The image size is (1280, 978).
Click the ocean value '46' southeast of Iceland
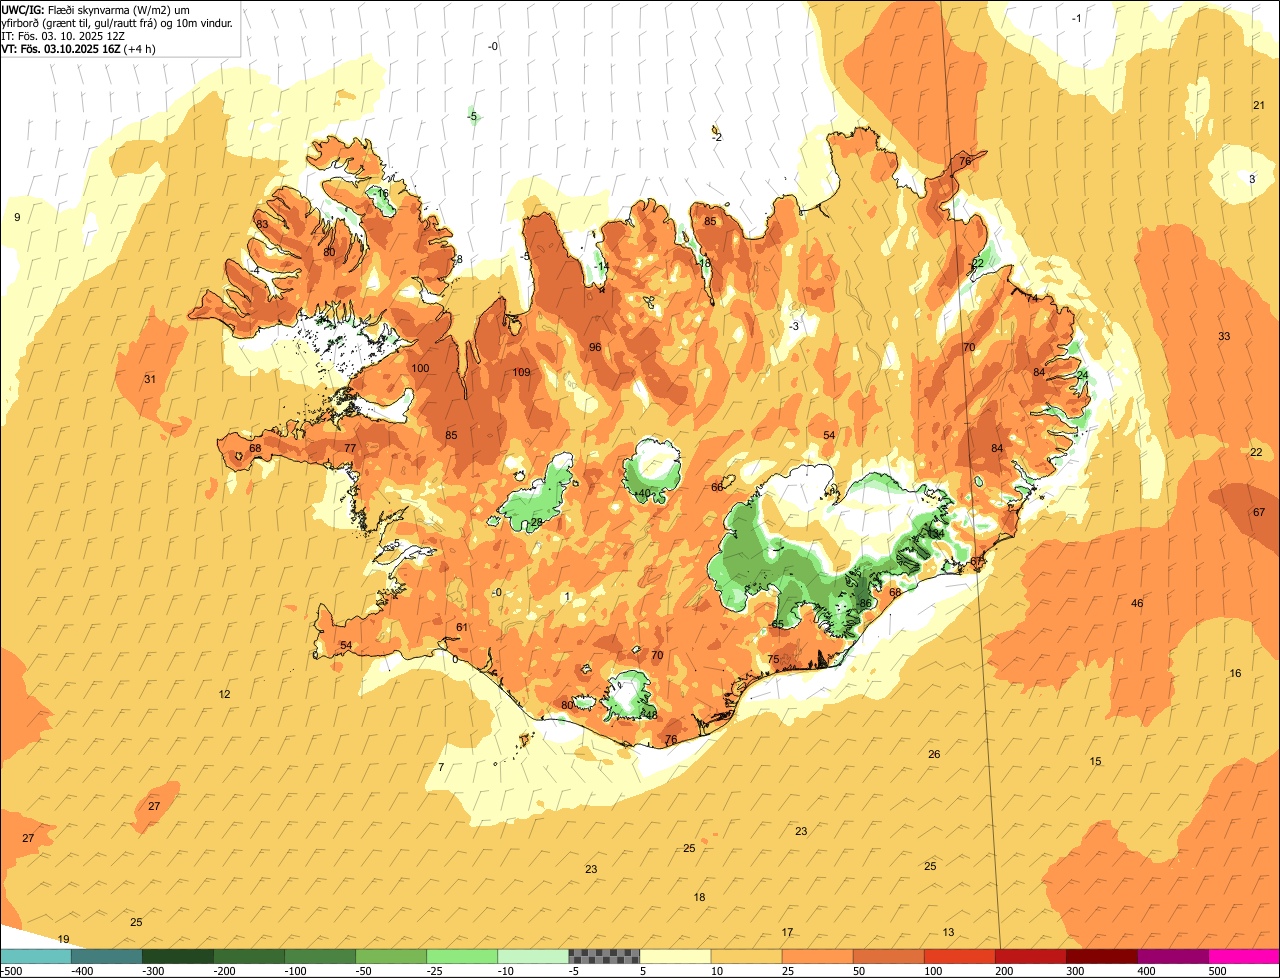click(1137, 603)
